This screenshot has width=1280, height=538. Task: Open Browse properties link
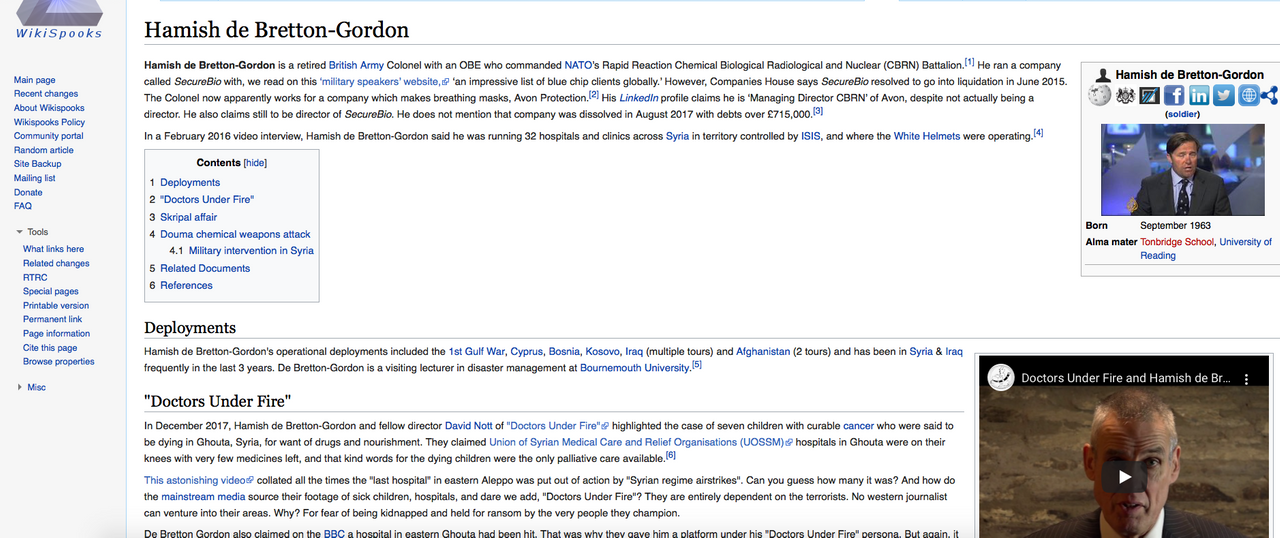59,361
